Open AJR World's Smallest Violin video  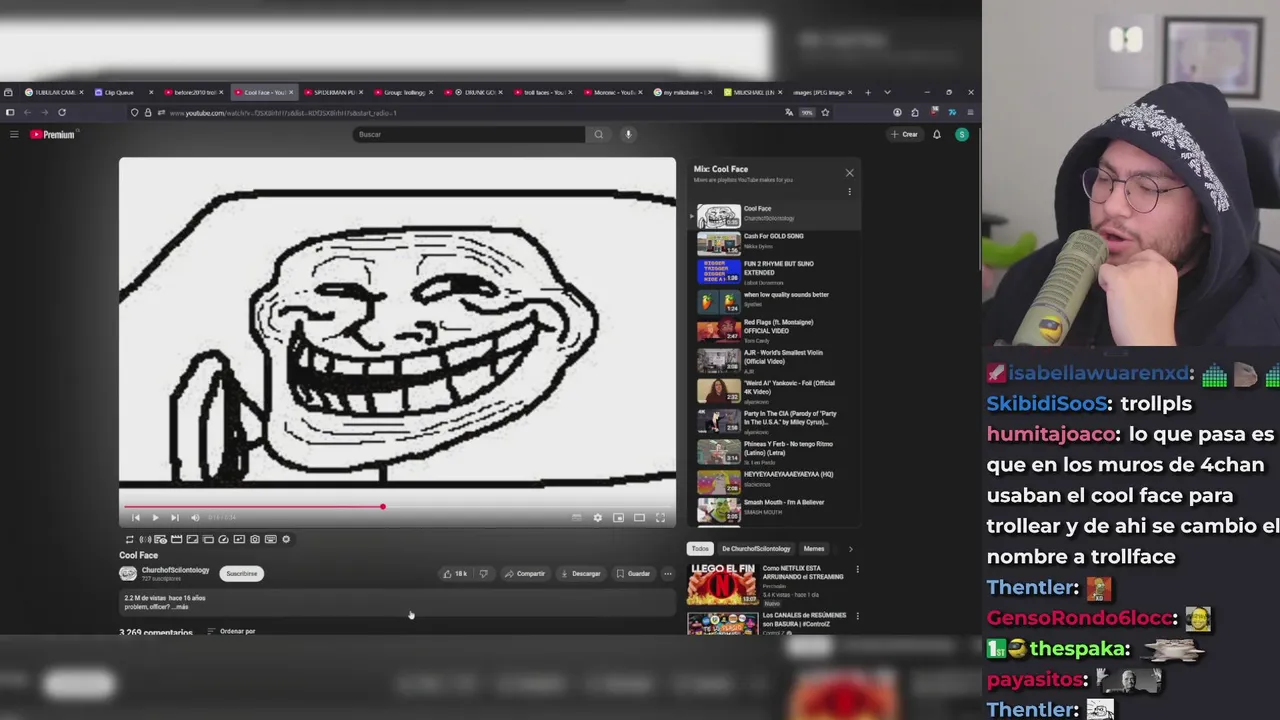pyautogui.click(x=774, y=360)
